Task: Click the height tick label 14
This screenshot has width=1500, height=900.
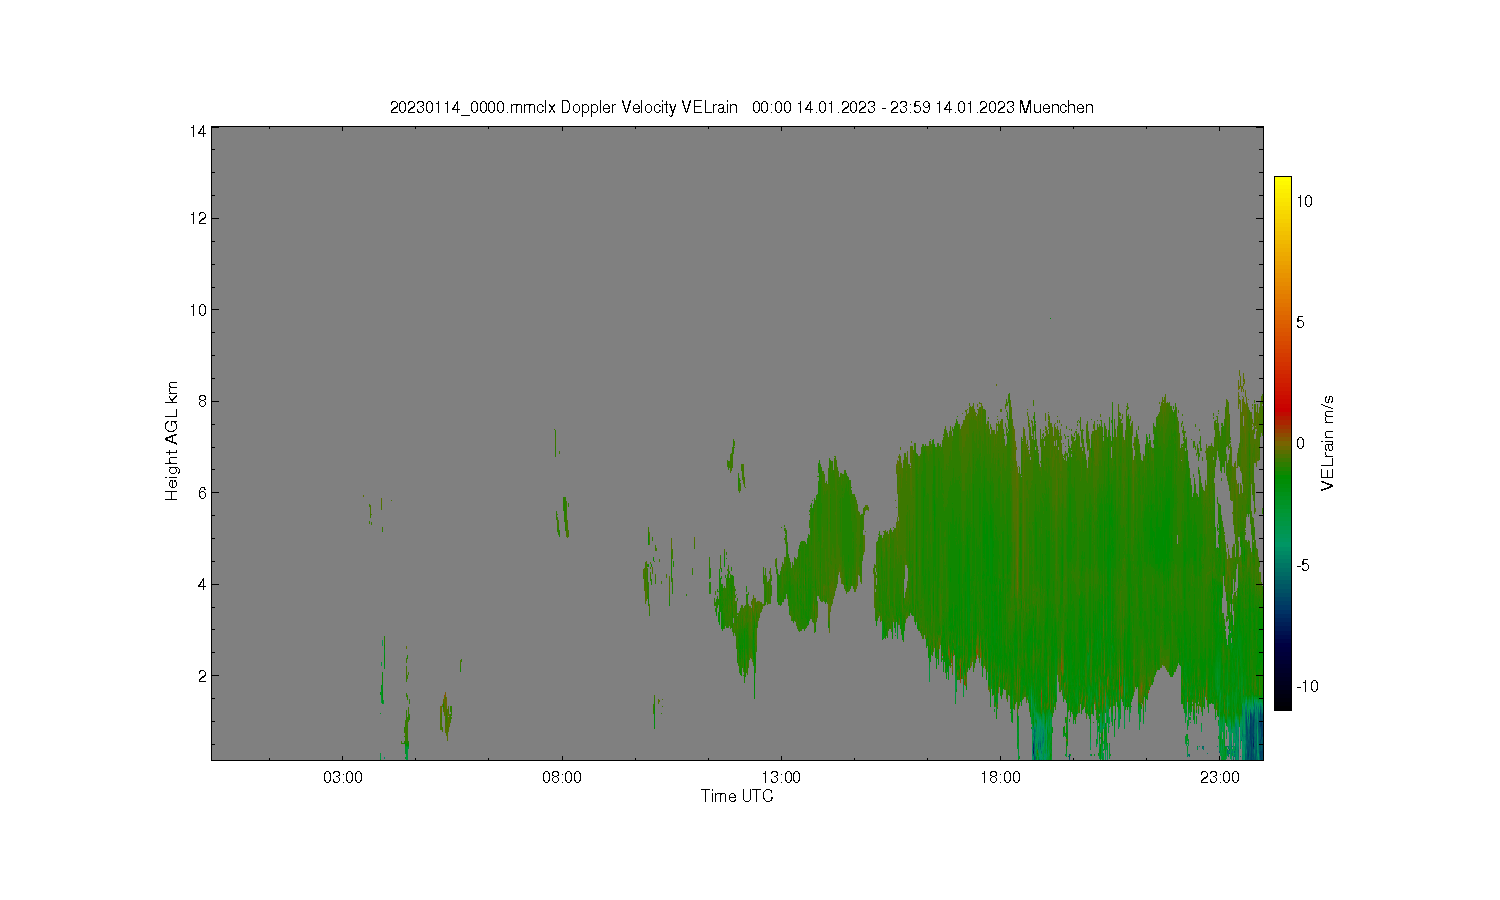Action: pos(198,130)
